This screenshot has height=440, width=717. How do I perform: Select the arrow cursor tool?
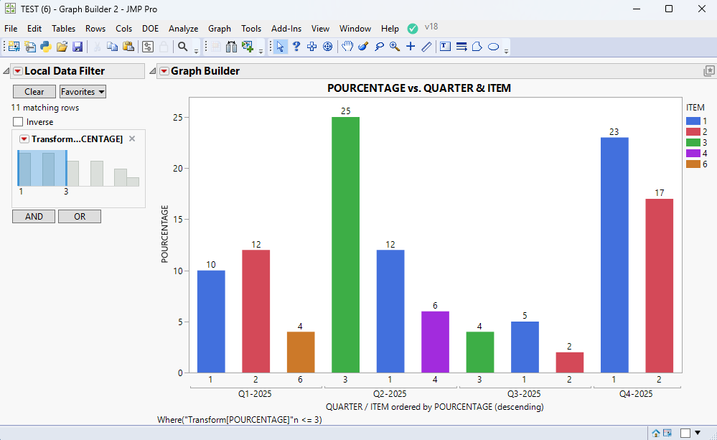coord(280,47)
